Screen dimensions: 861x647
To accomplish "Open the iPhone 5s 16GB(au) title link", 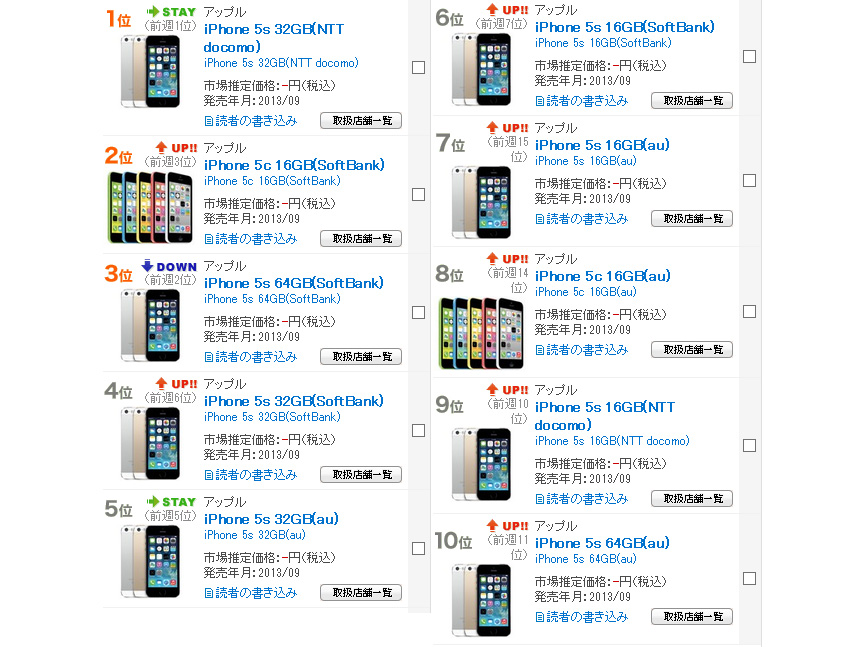I will pos(602,146).
